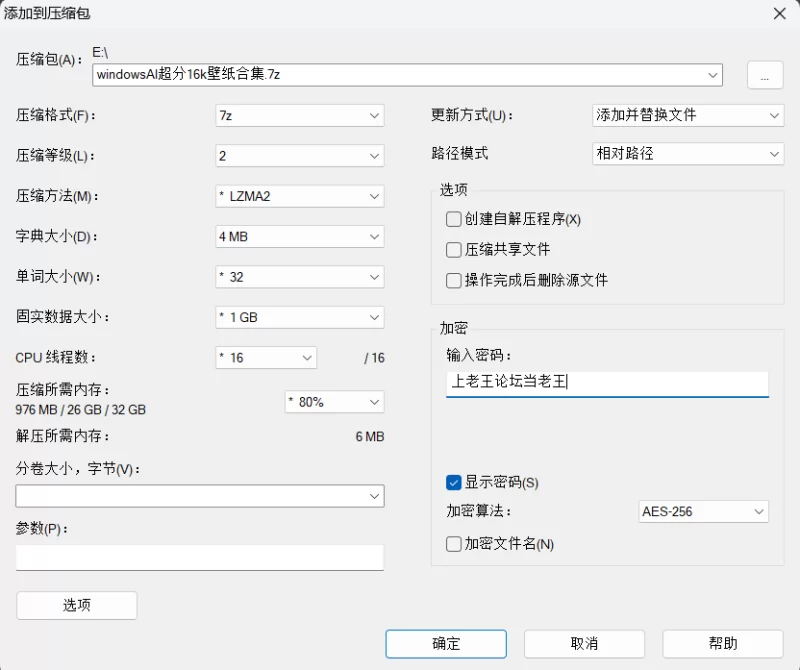The height and width of the screenshot is (670, 800).
Task: Click the password input field
Action: click(607, 383)
